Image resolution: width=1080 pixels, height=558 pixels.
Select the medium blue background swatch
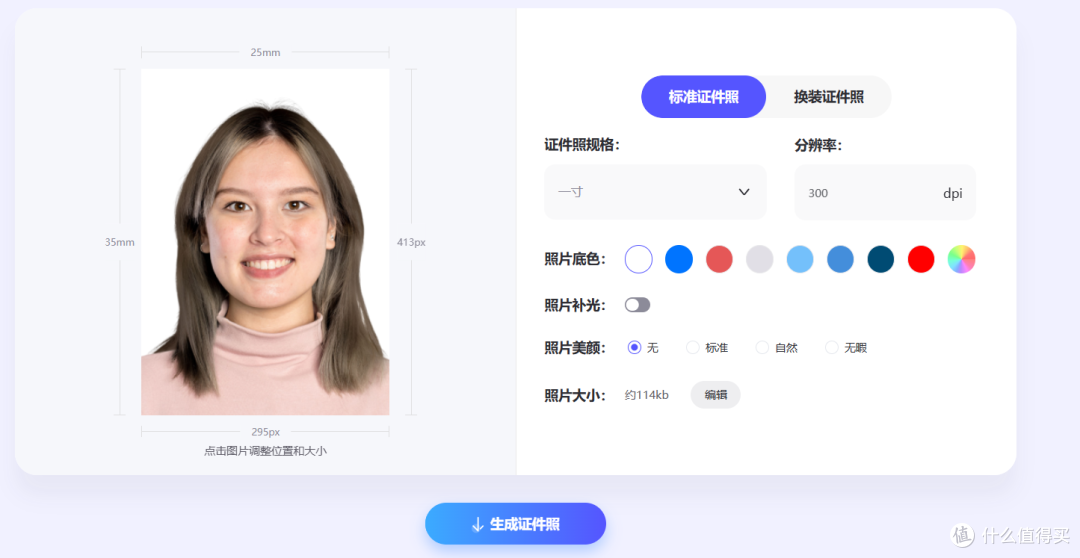840,259
